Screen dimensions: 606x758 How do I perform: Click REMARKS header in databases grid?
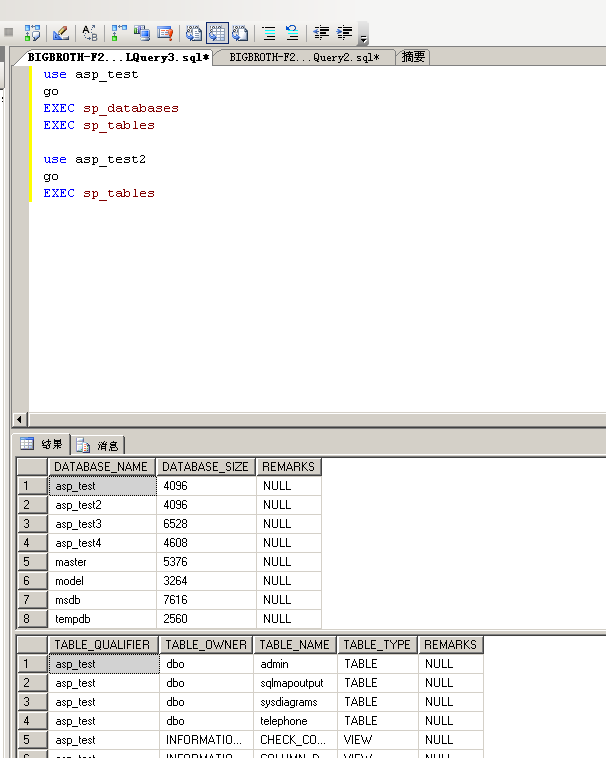(x=289, y=466)
